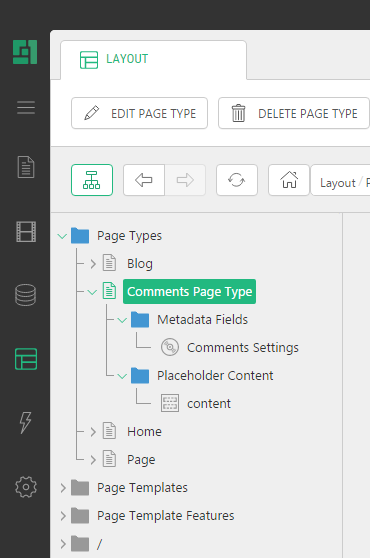
Task: Refresh the tree with circular arrows button
Action: point(237,180)
